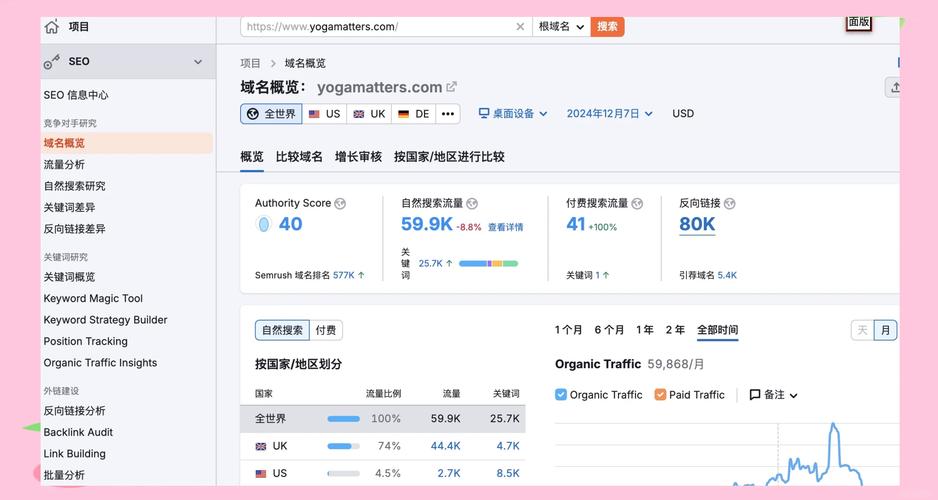Click the SEO key icon in sidebar
The image size is (938, 500).
(x=51, y=62)
